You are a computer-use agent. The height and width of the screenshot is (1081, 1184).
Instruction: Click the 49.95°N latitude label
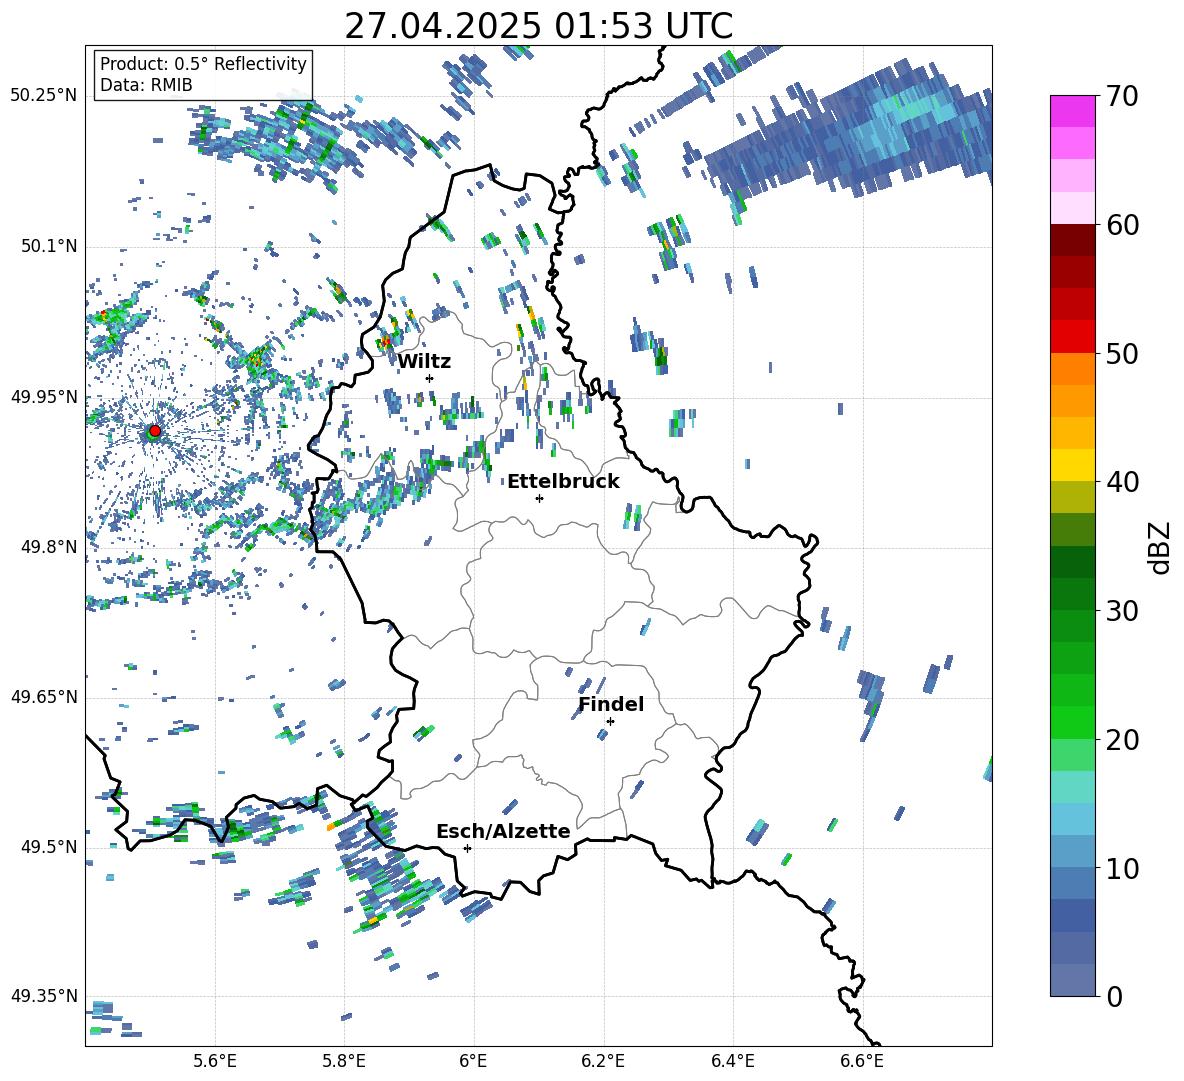[x=44, y=397]
